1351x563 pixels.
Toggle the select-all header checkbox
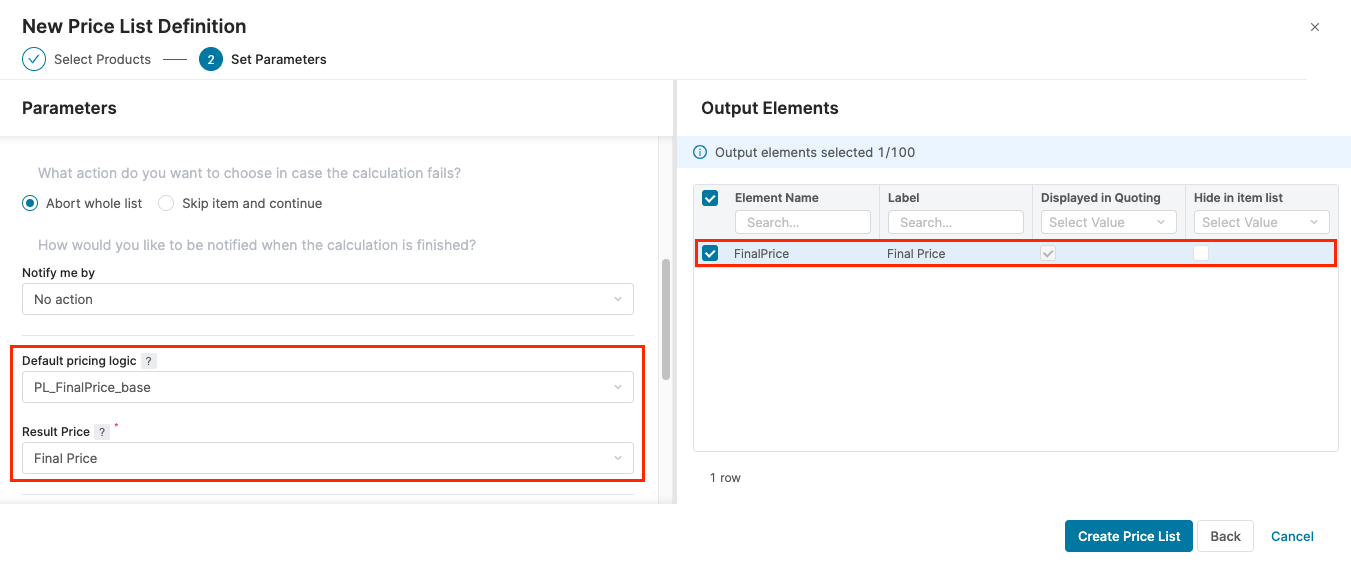[710, 198]
